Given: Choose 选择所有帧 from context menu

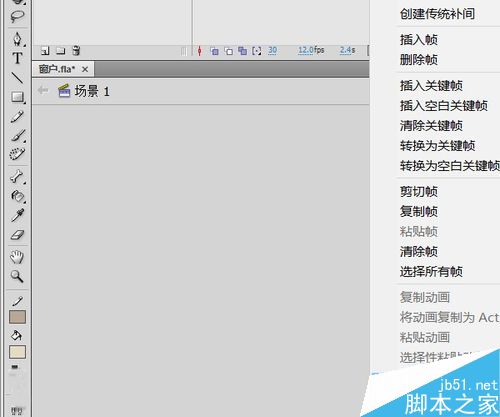Looking at the screenshot, I should (431, 271).
